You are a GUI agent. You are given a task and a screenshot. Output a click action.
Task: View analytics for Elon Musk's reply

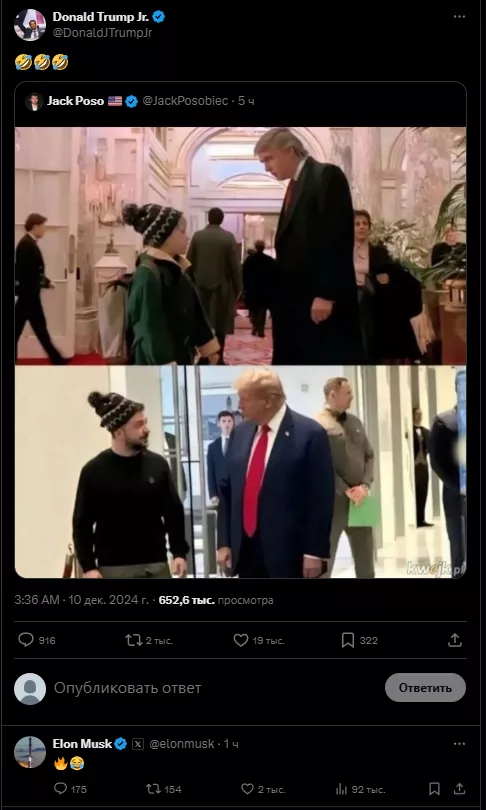(341, 788)
